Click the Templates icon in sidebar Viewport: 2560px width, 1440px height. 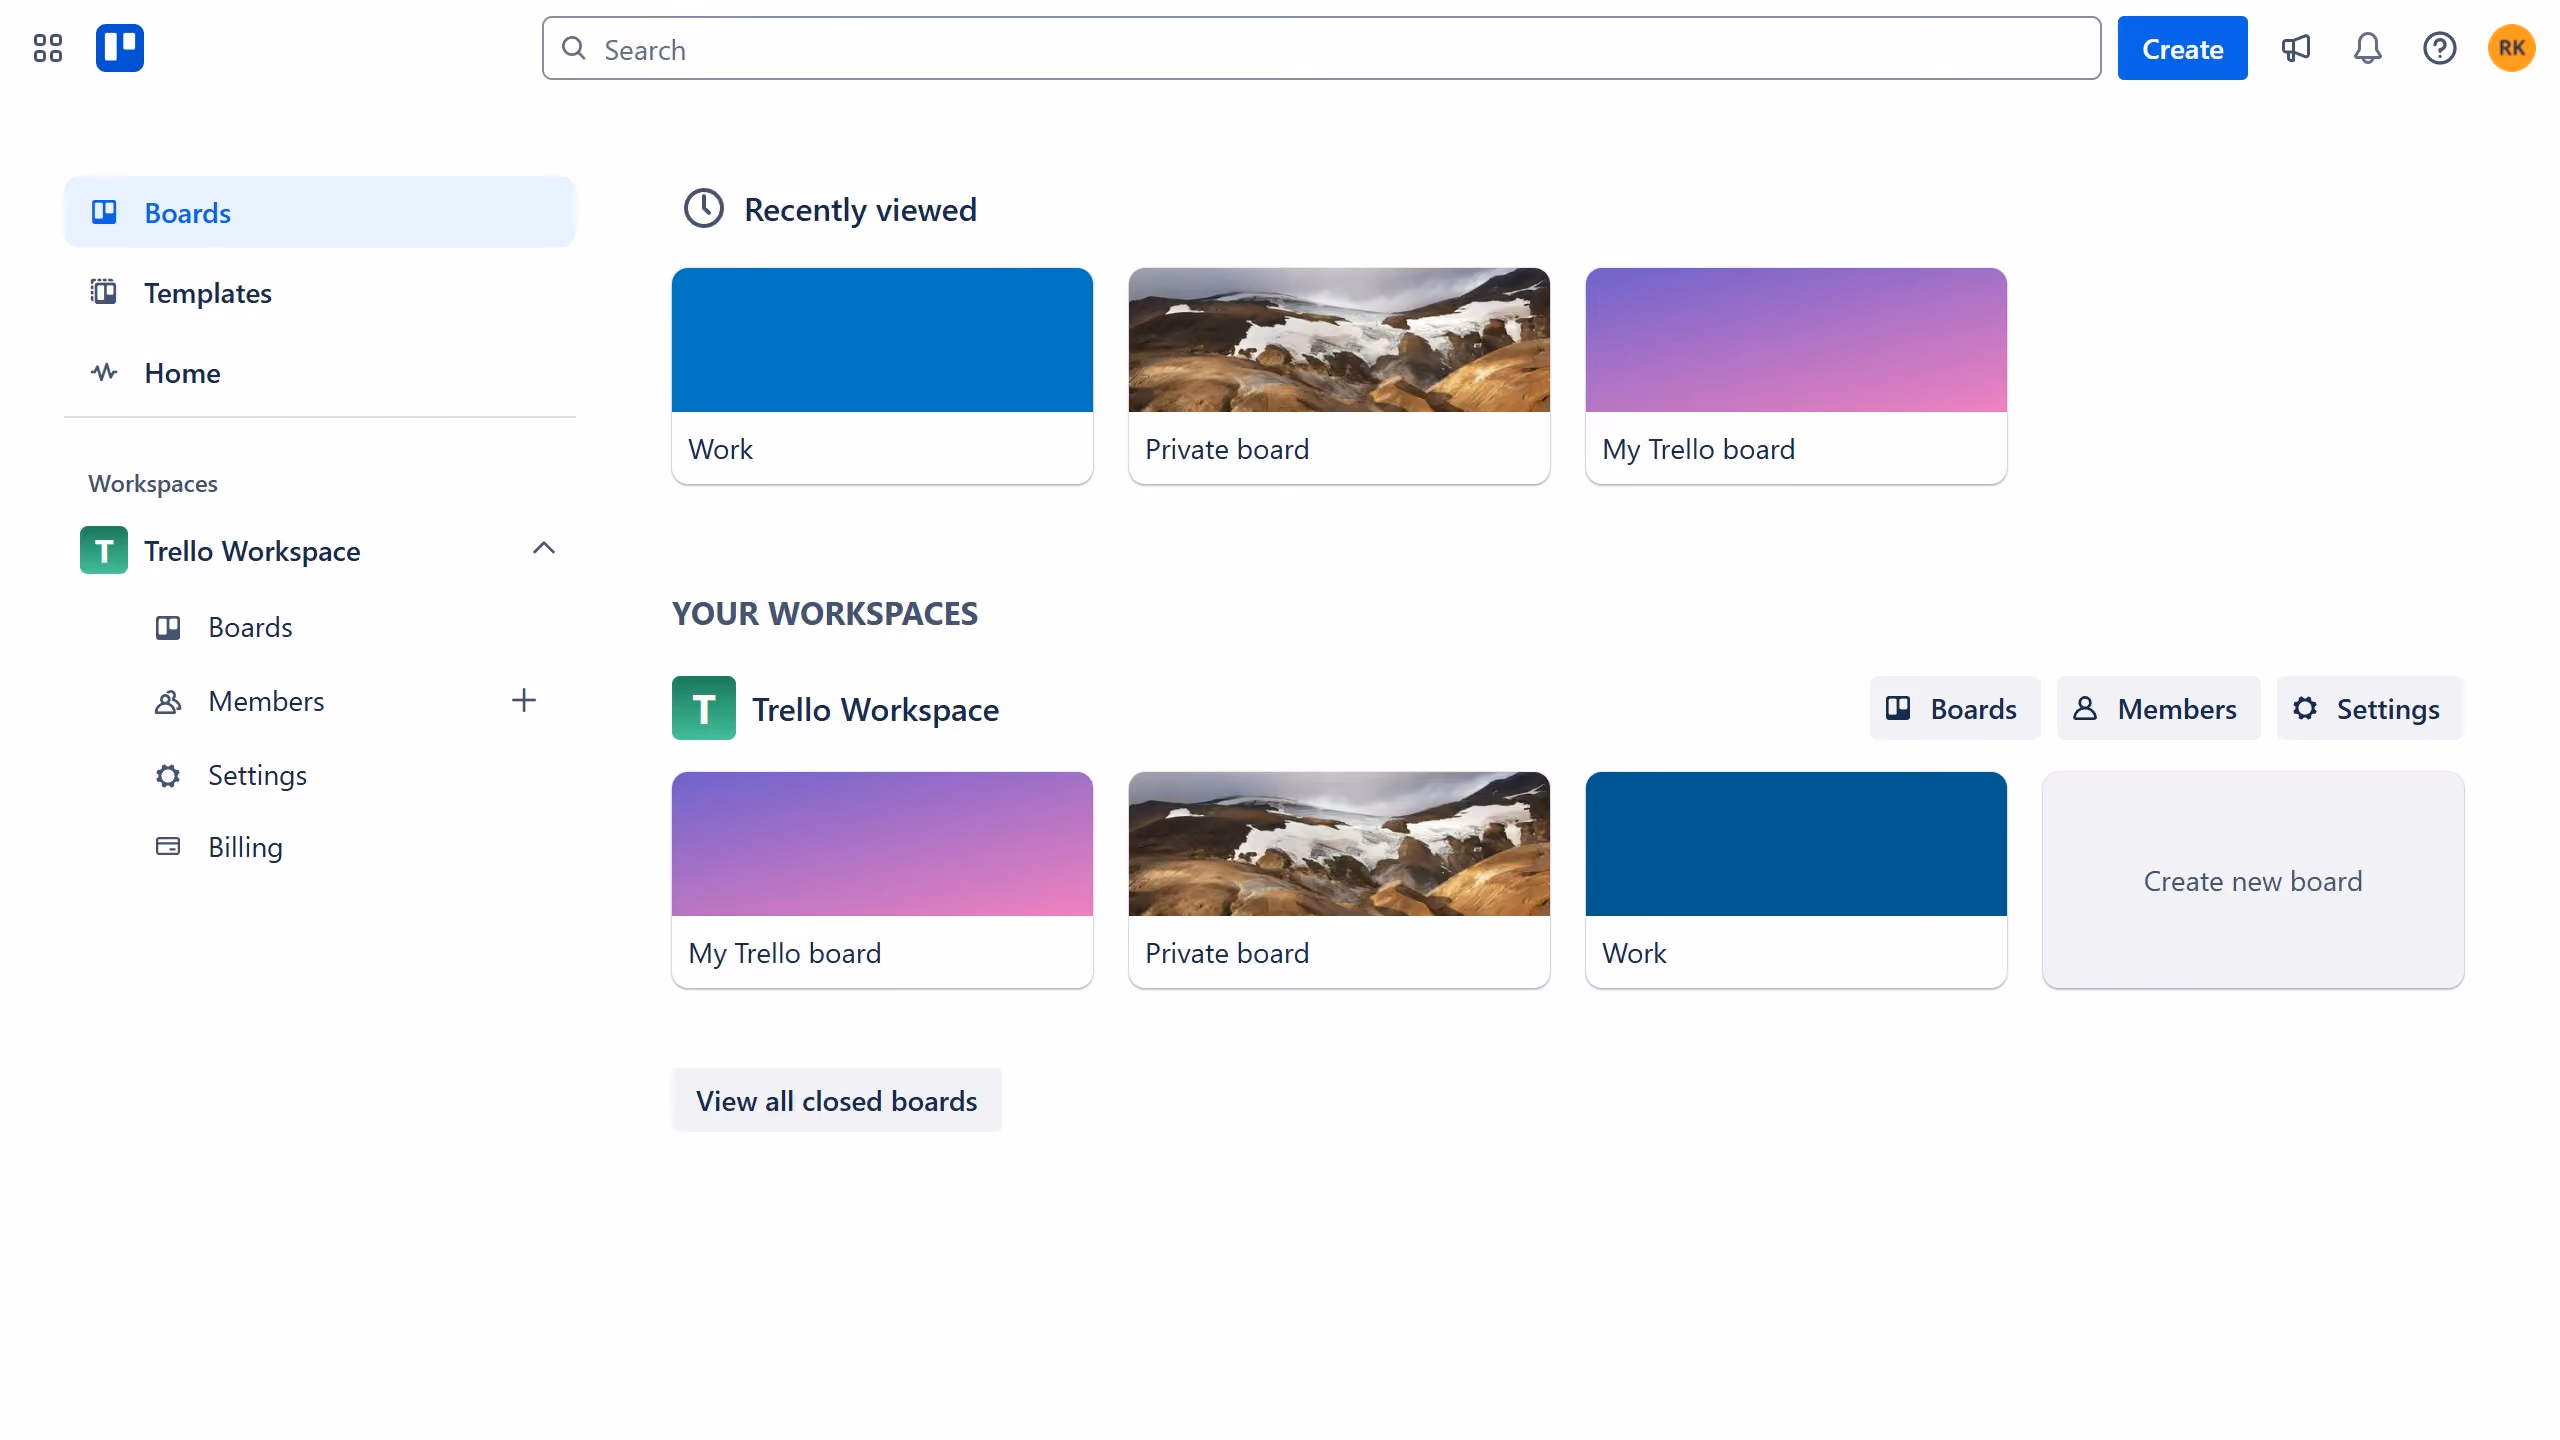pyautogui.click(x=104, y=292)
